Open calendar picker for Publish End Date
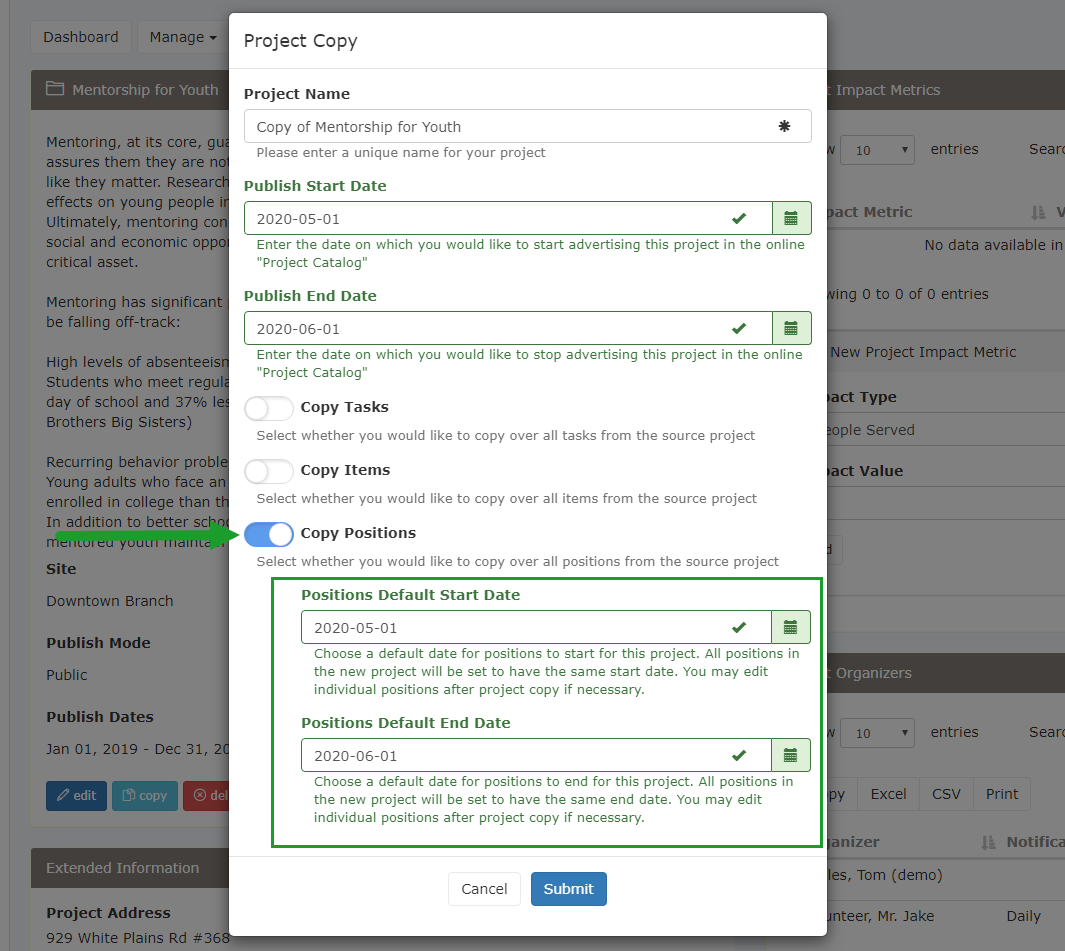 791,328
